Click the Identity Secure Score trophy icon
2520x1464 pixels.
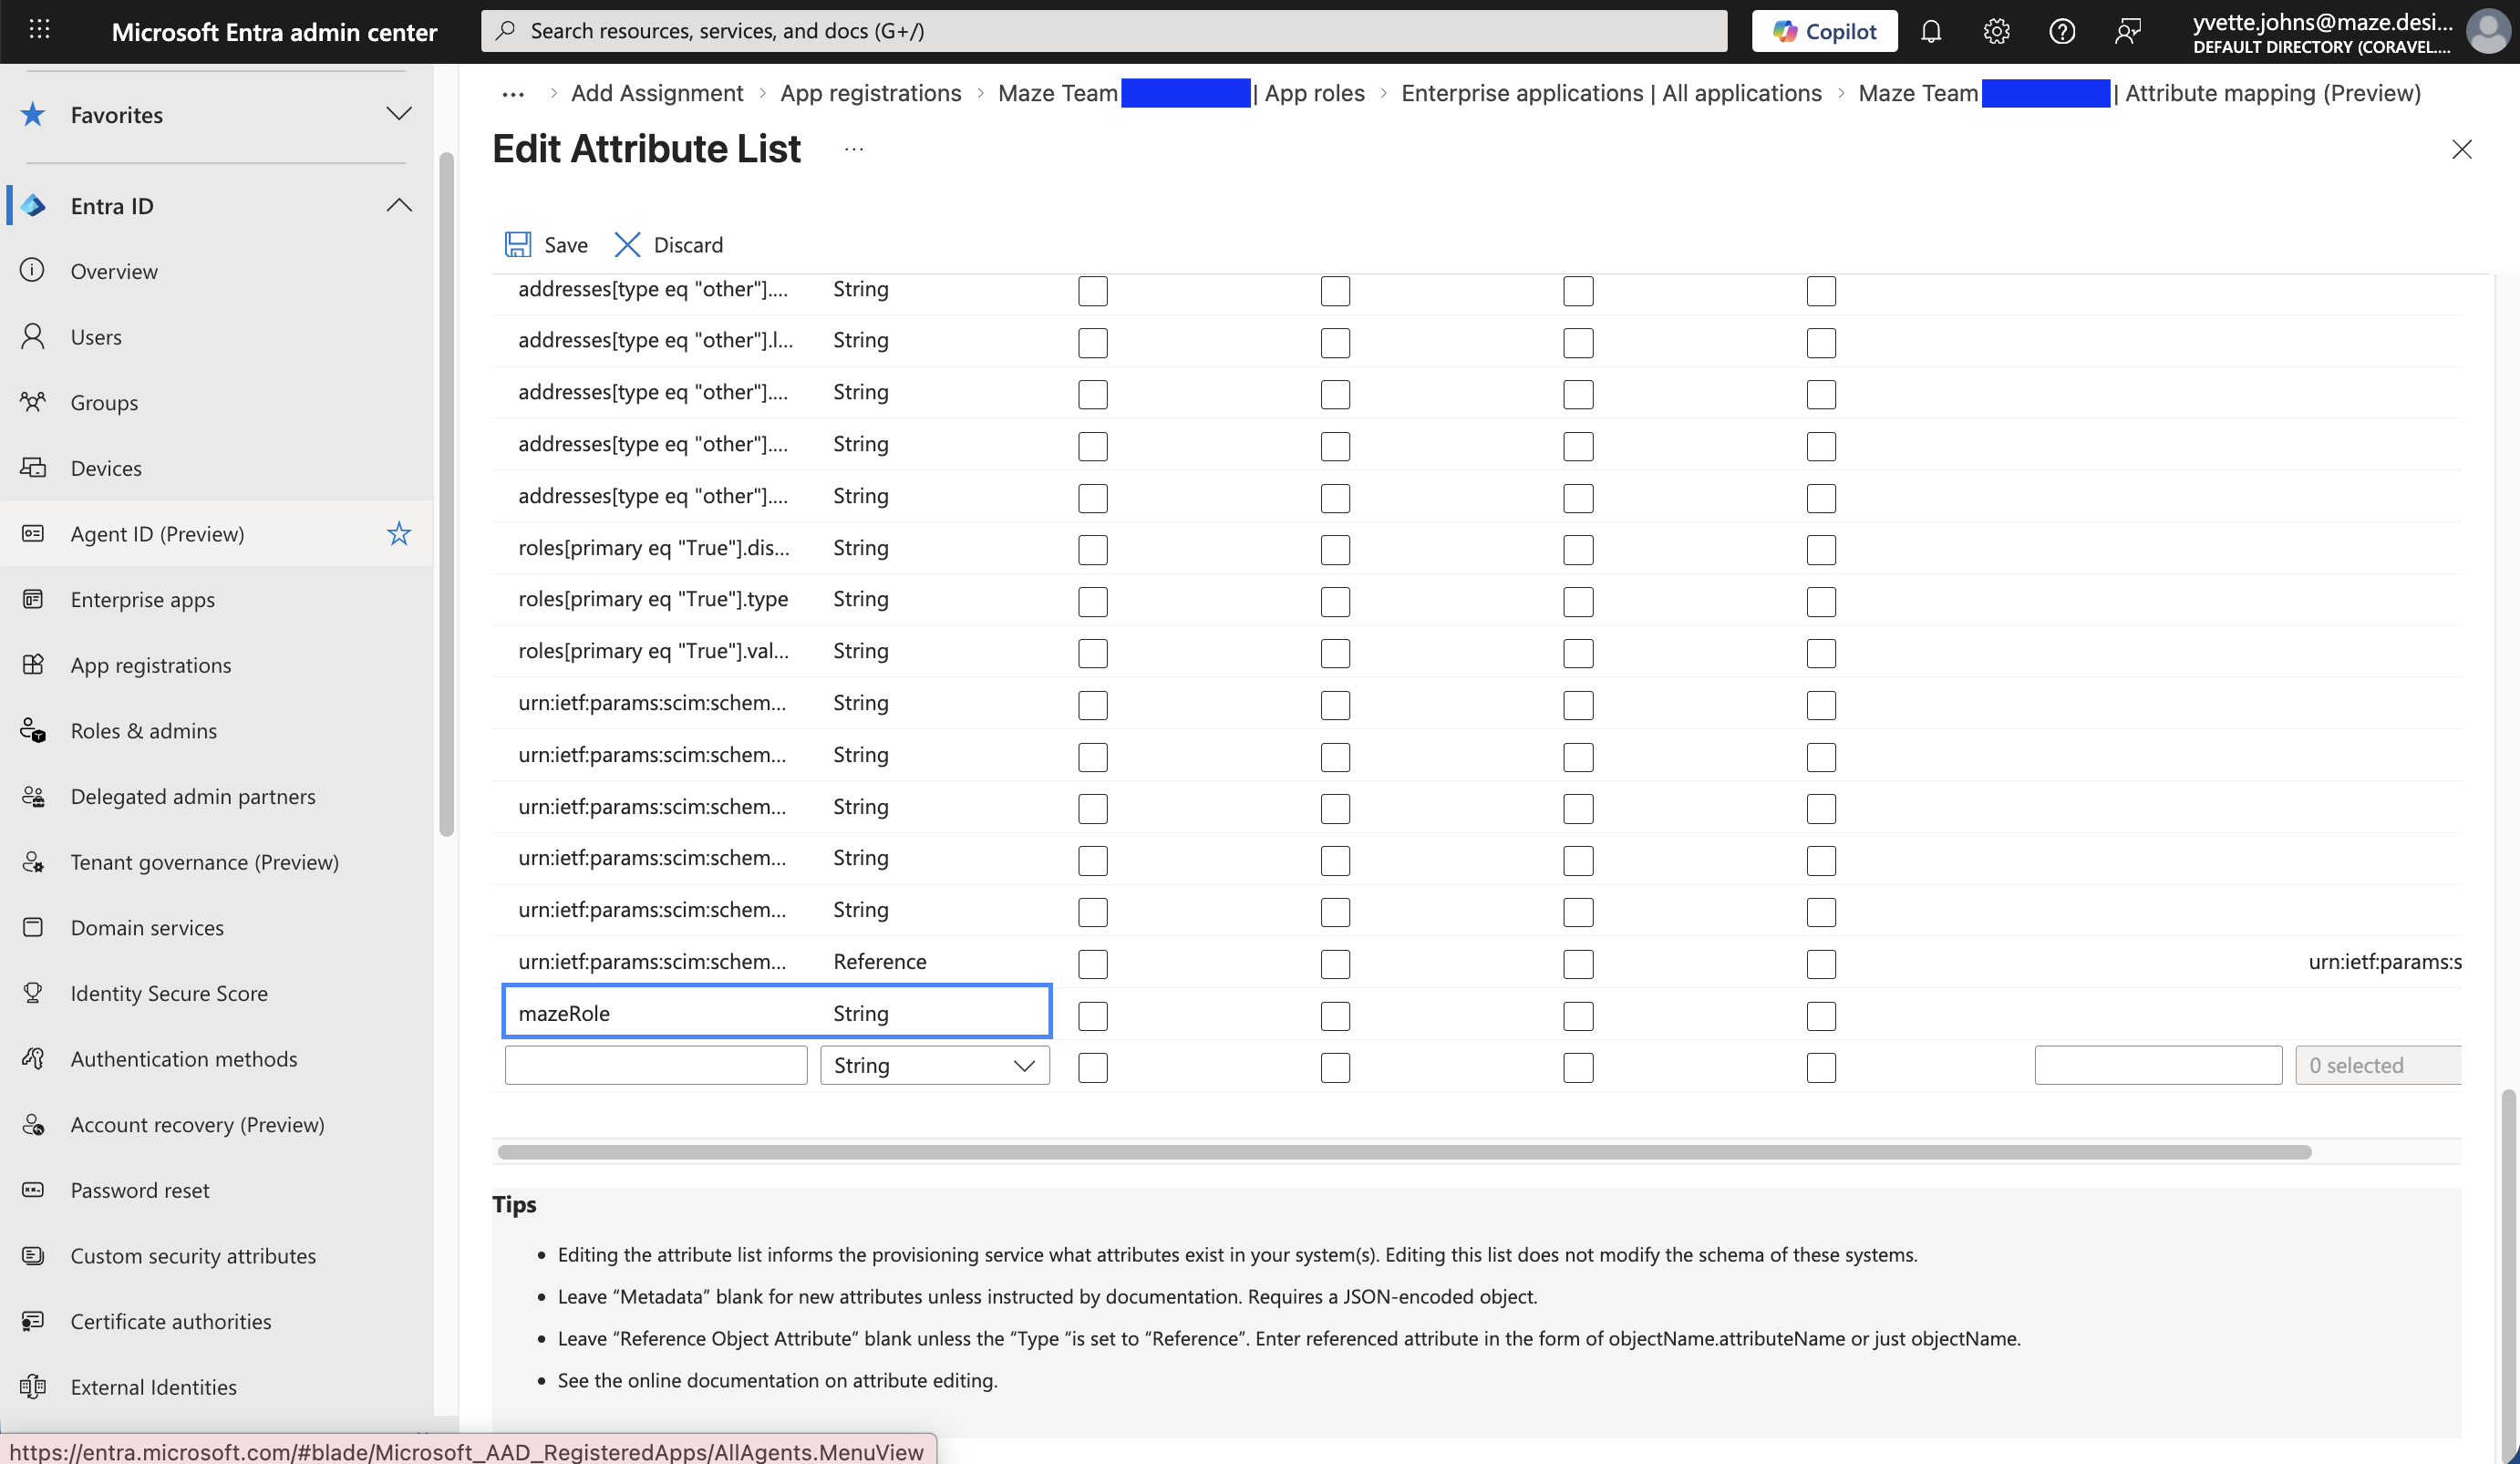point(33,993)
